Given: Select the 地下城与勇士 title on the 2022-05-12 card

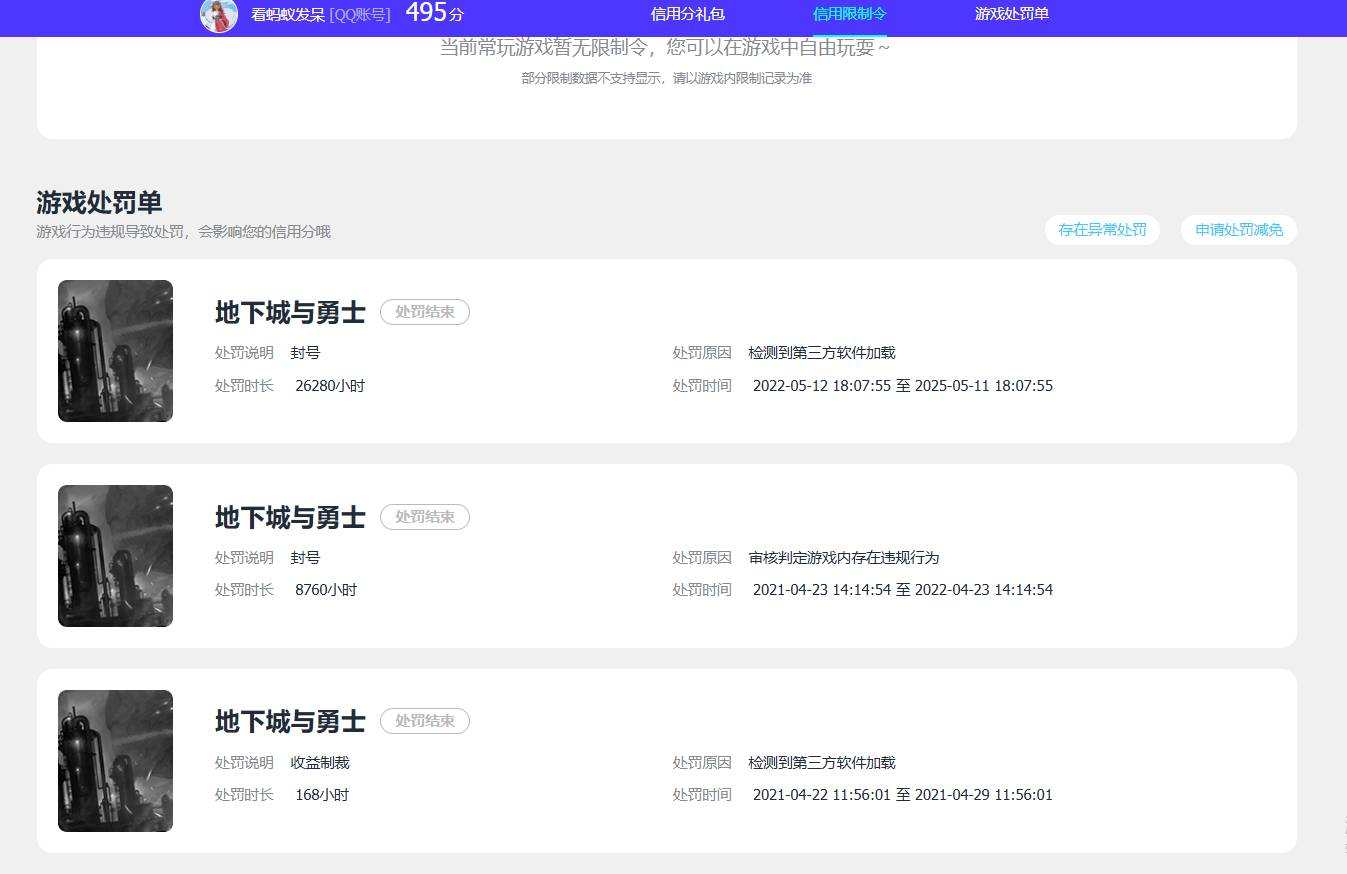Looking at the screenshot, I should coord(290,312).
